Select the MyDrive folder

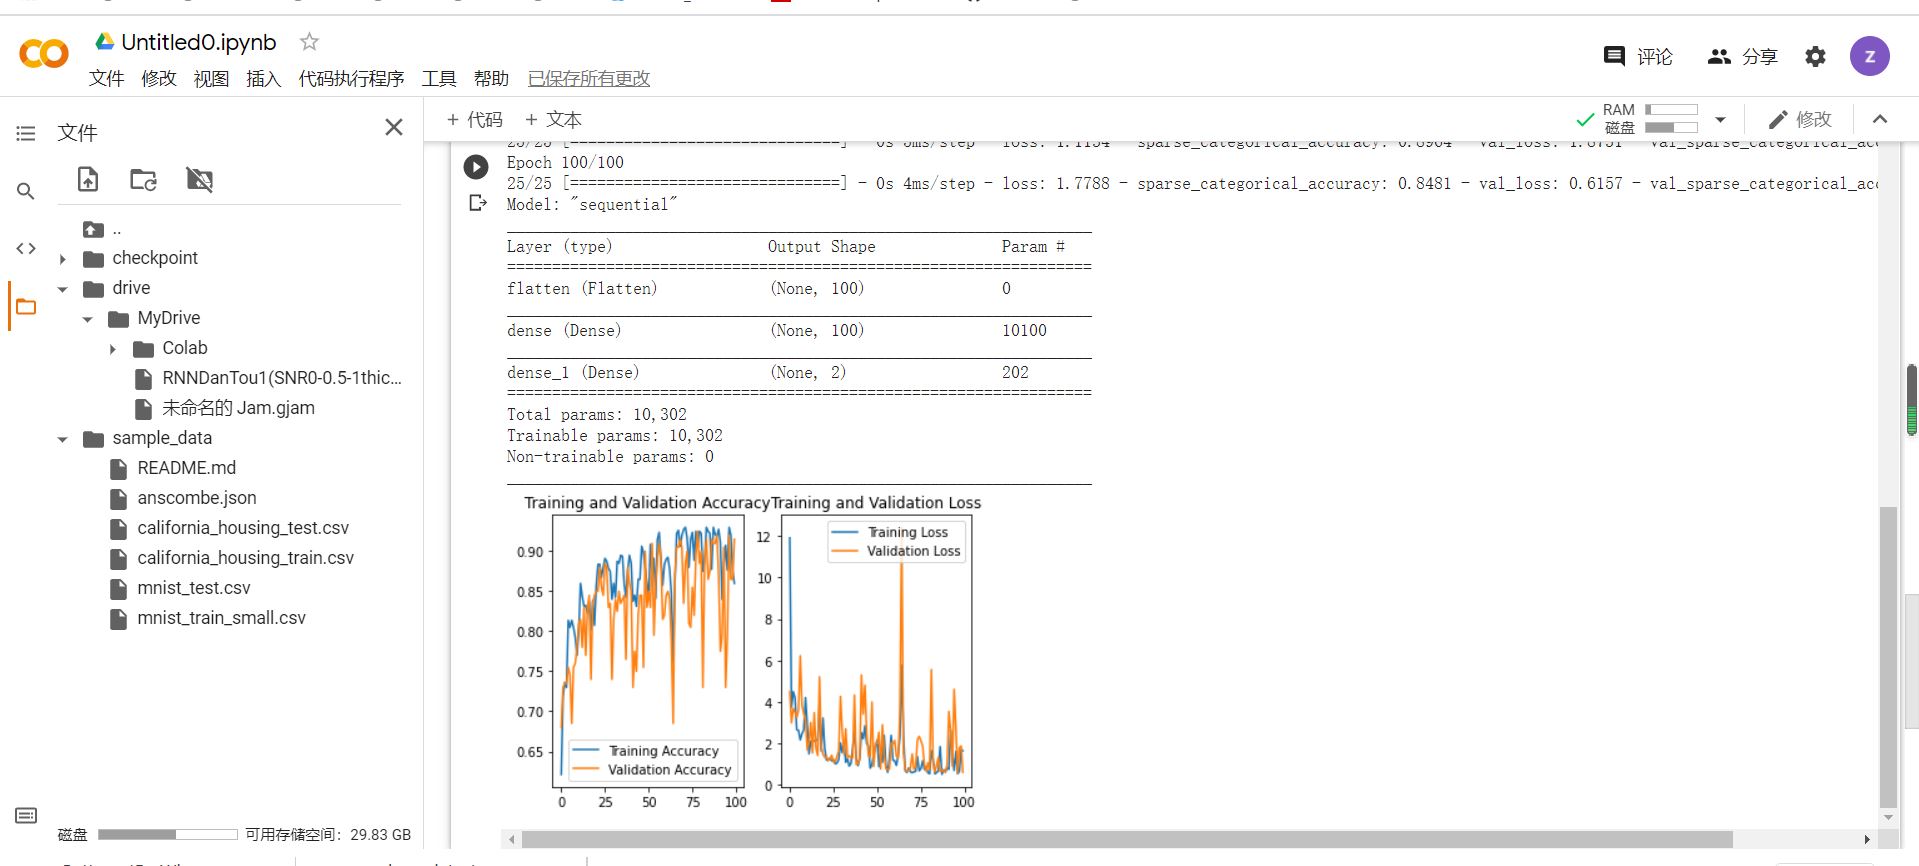coord(168,318)
